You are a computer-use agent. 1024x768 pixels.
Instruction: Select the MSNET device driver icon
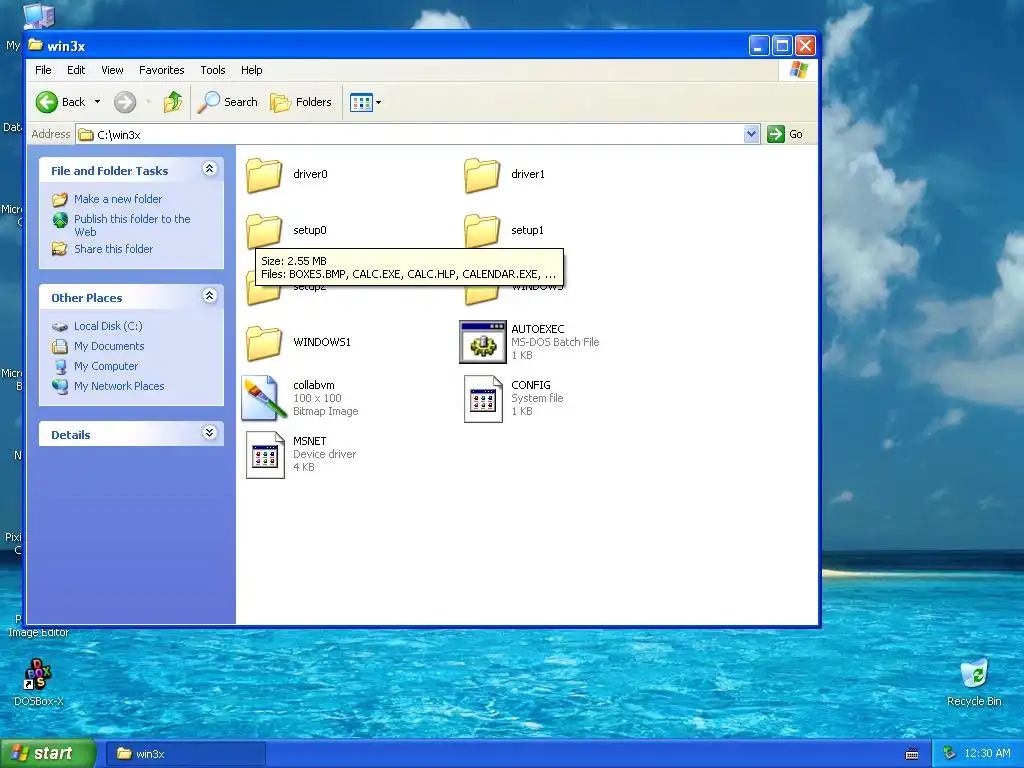pyautogui.click(x=265, y=455)
